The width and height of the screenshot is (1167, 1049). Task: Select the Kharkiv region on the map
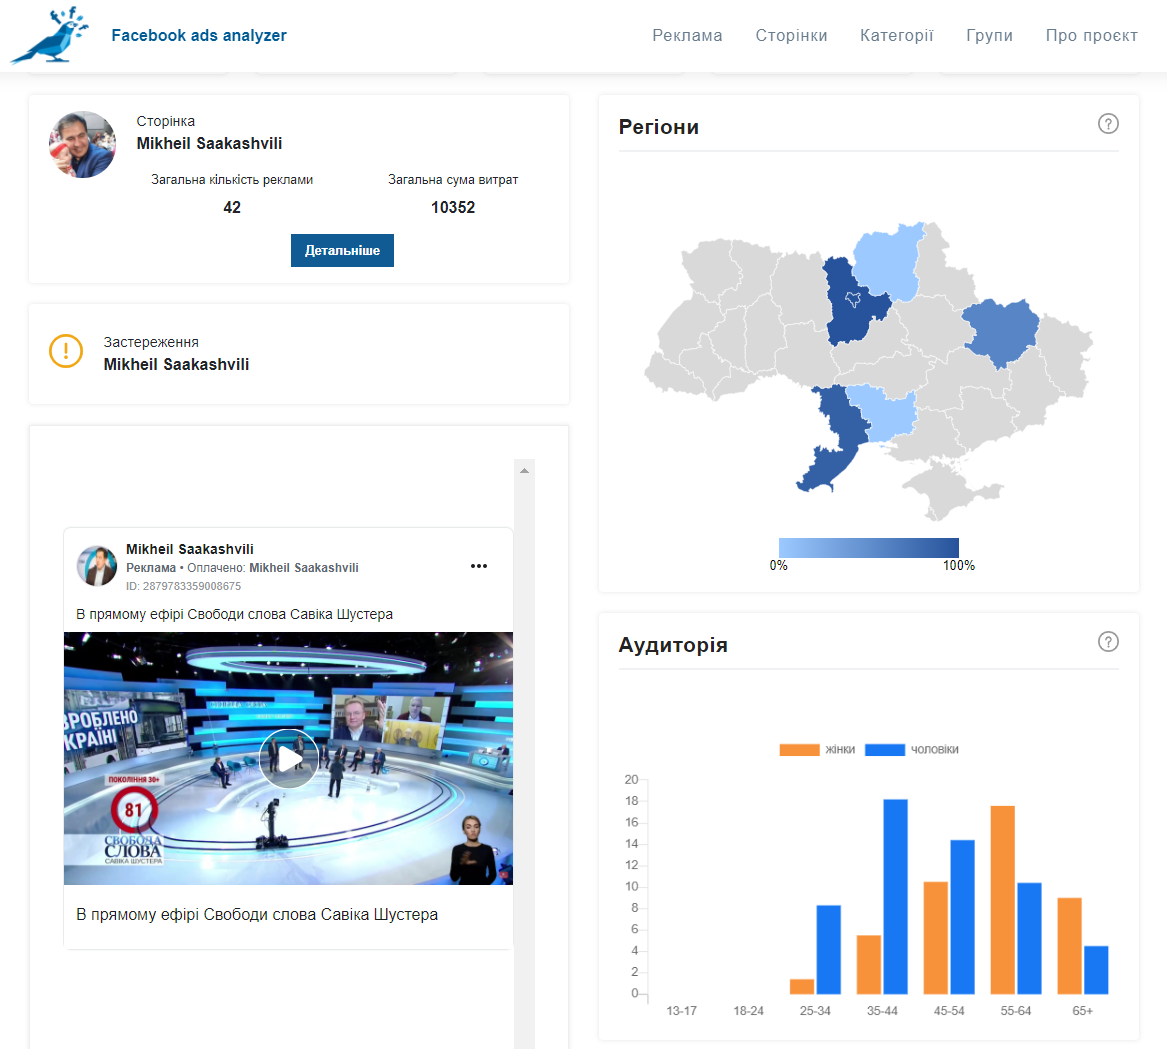(x=1001, y=331)
